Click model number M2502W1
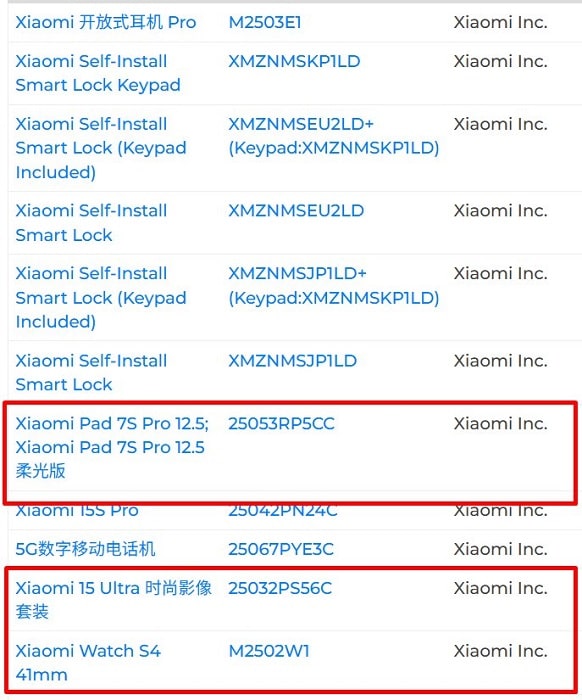Image resolution: width=582 pixels, height=700 pixels. point(269,651)
